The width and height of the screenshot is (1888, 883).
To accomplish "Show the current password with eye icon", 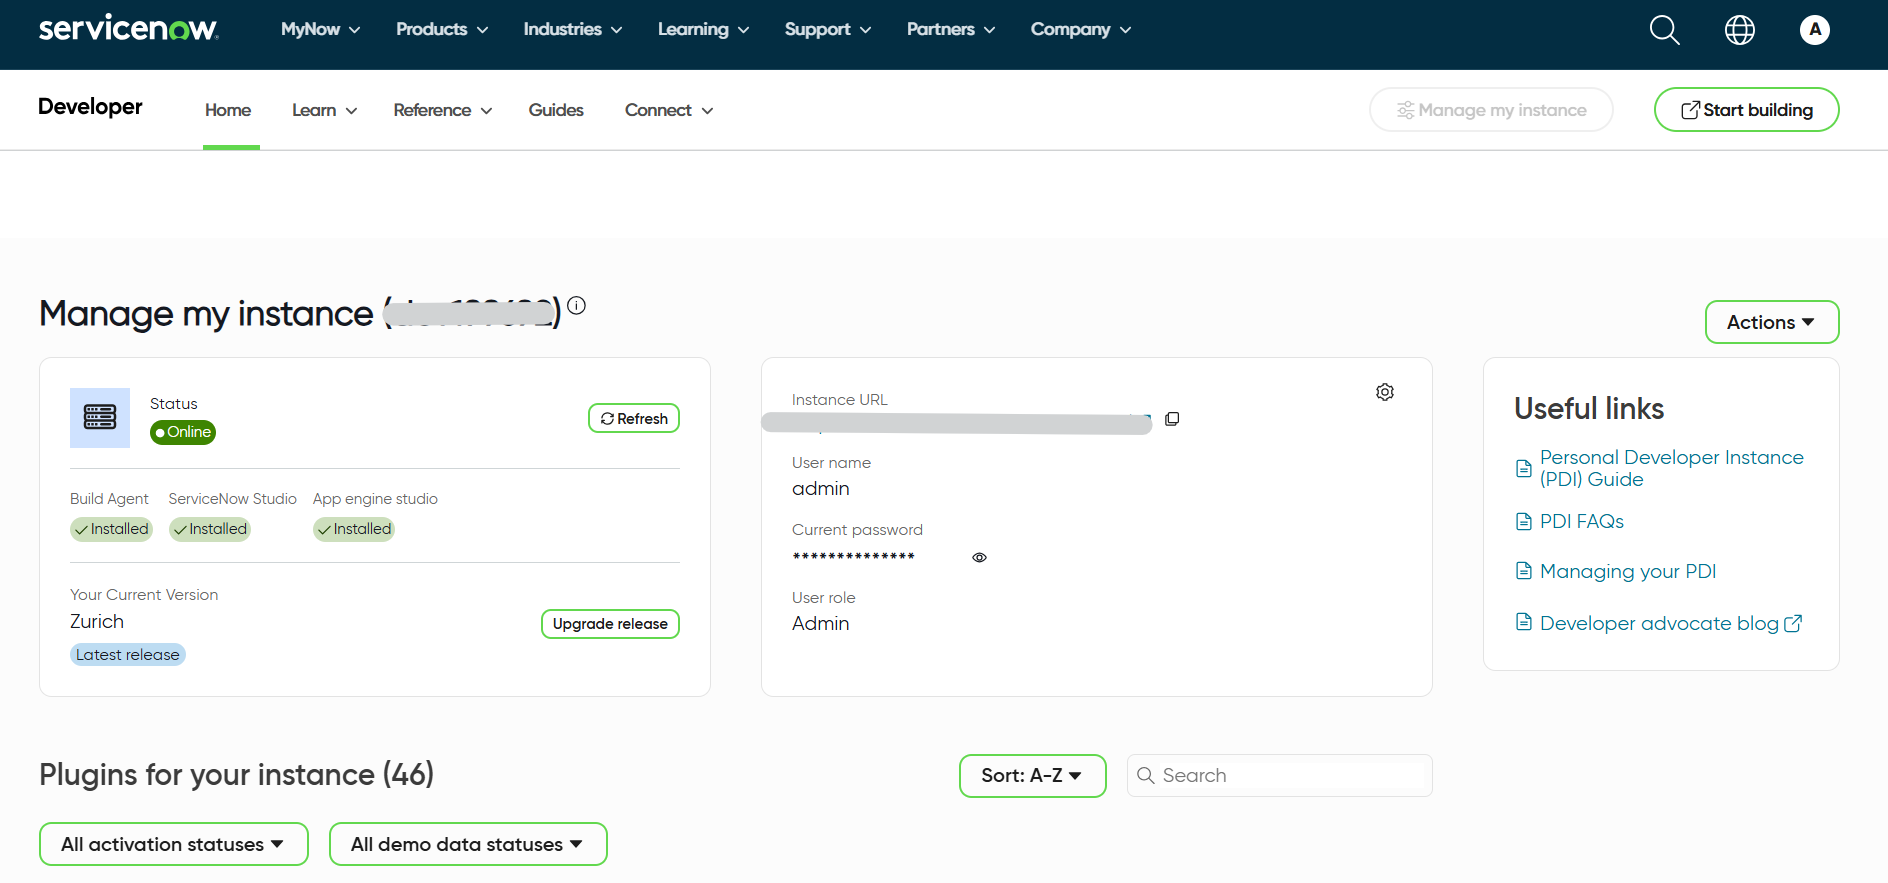I will point(979,557).
